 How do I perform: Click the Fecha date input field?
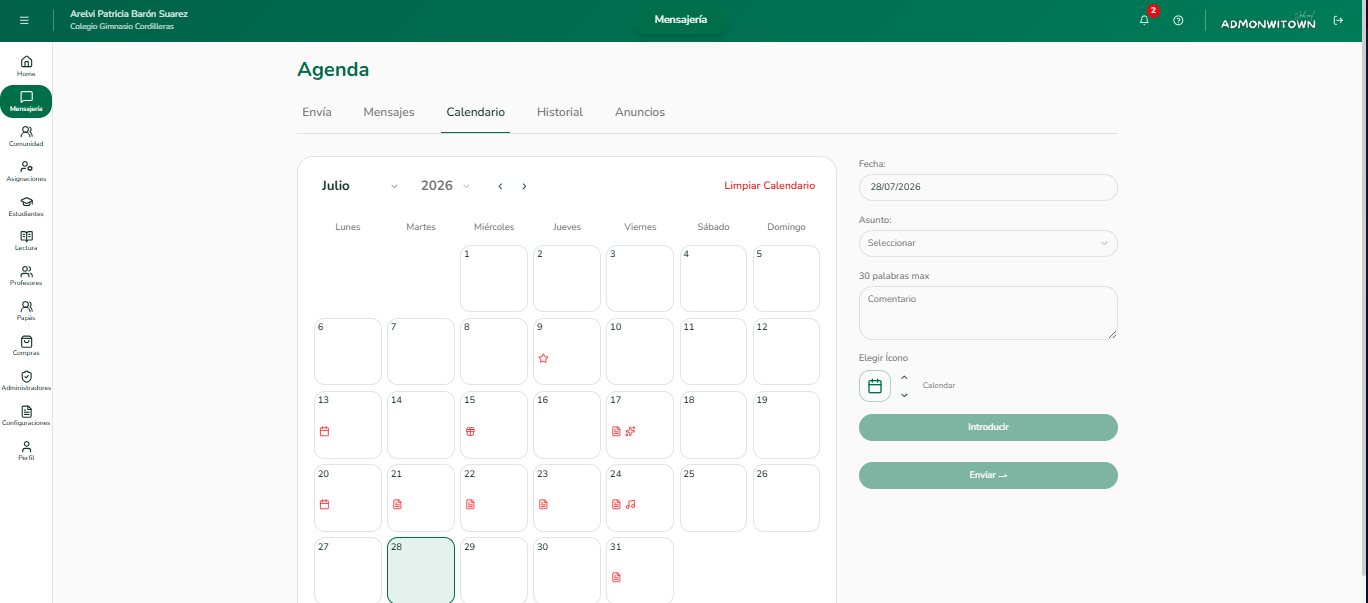click(x=988, y=187)
